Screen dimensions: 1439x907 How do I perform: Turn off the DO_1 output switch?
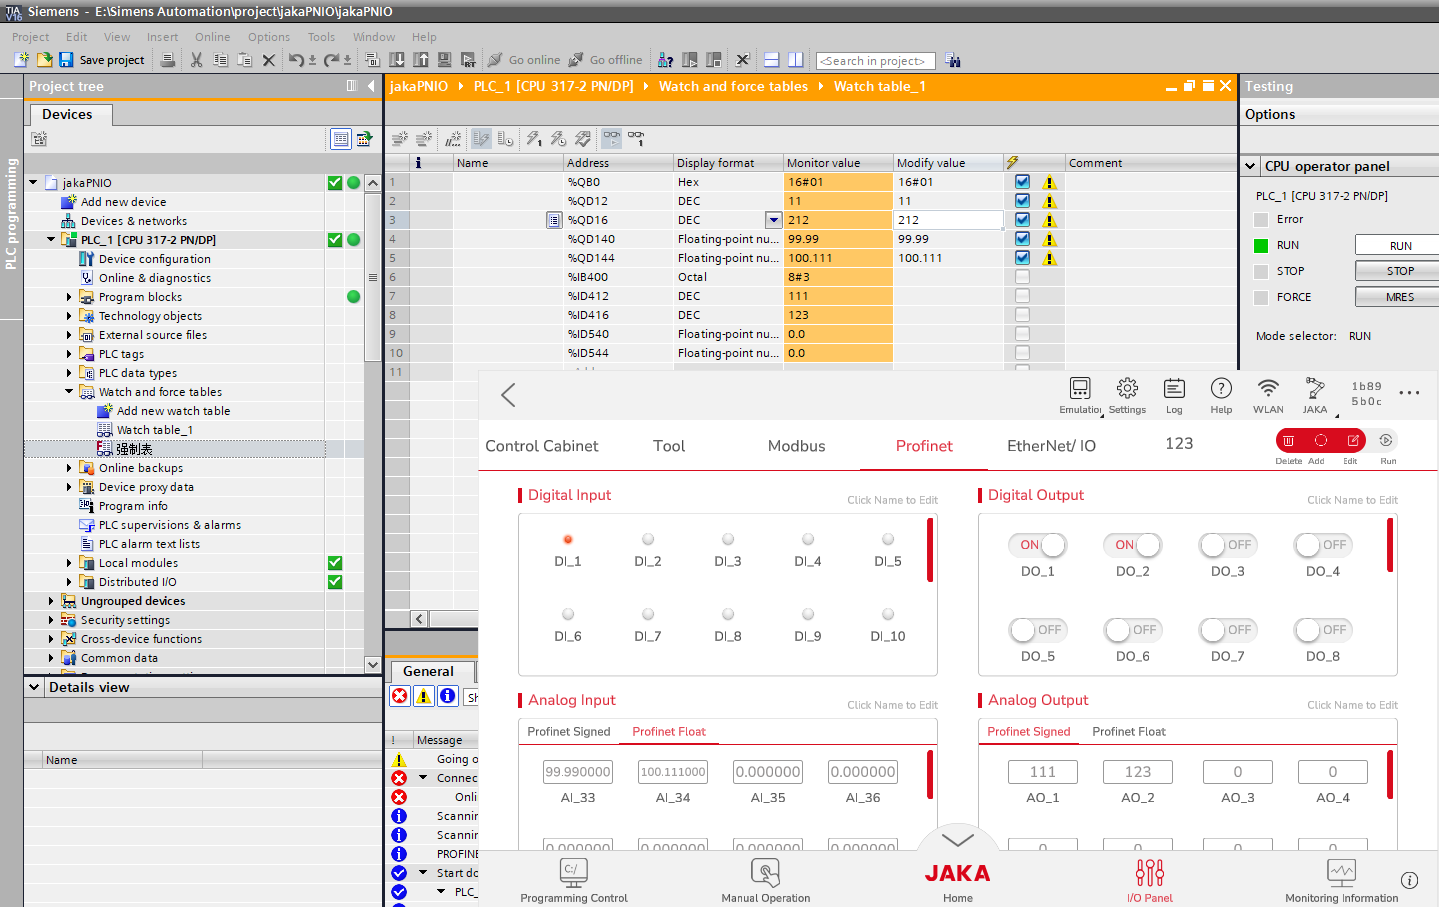[1037, 545]
